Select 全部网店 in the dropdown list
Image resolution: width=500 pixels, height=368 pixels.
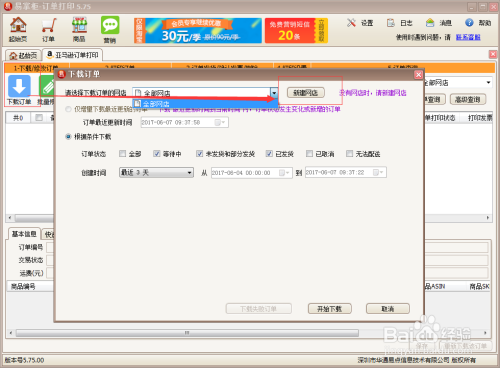(205, 104)
